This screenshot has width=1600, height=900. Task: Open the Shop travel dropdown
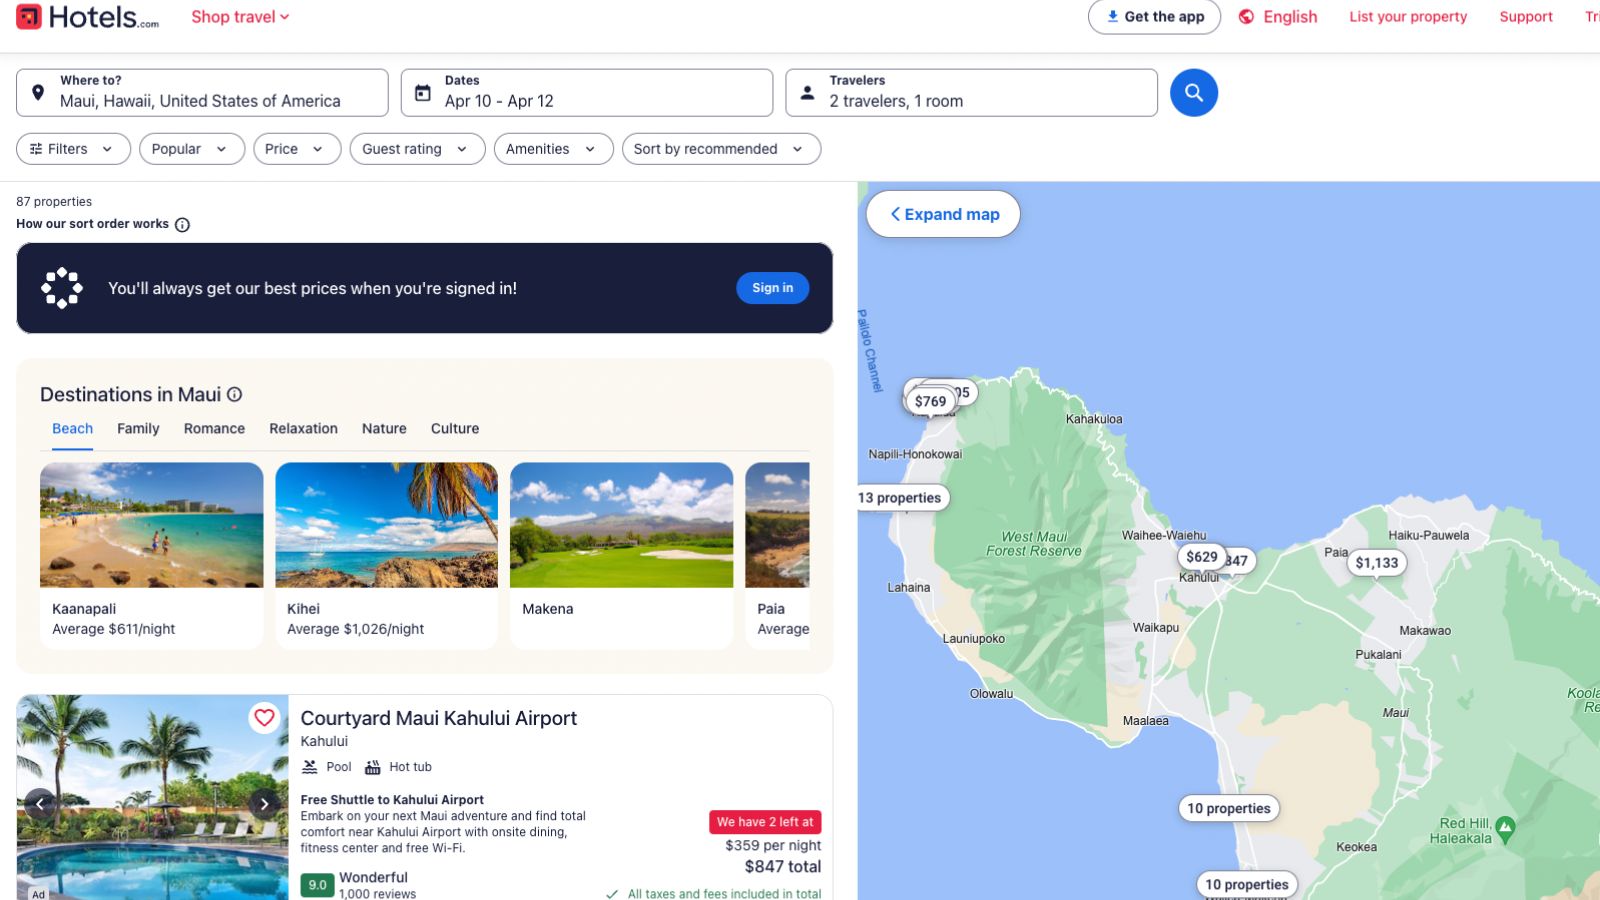pos(239,16)
